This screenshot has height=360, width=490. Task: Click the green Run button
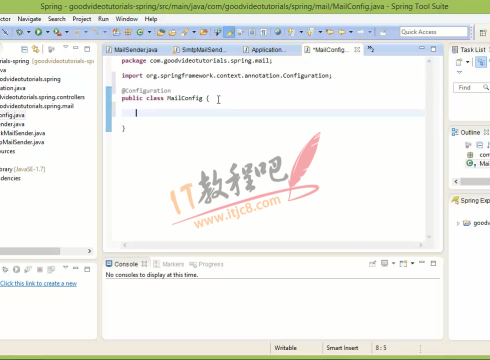point(38,32)
